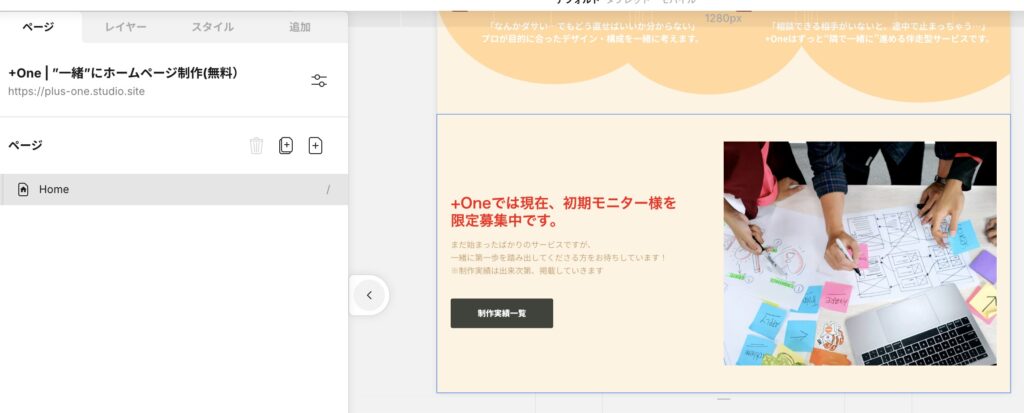Select the Home page row
The image size is (1024, 413).
pos(174,190)
